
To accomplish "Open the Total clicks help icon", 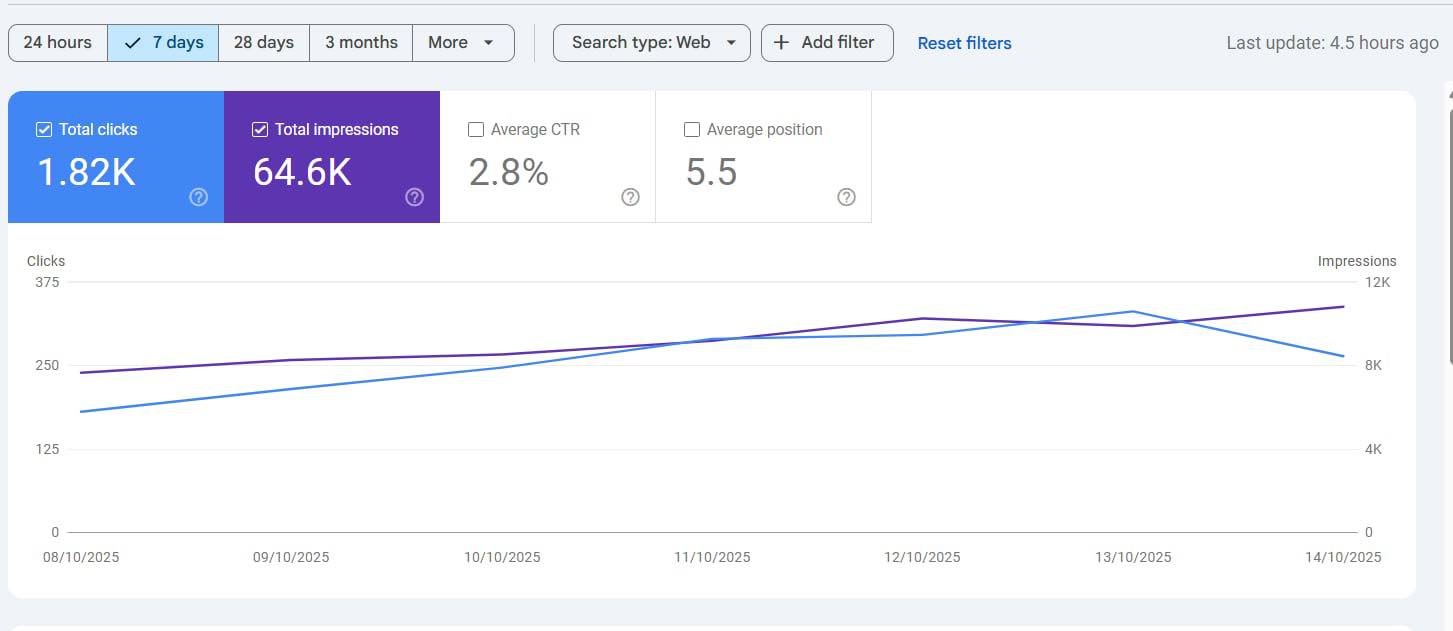I will [x=198, y=197].
